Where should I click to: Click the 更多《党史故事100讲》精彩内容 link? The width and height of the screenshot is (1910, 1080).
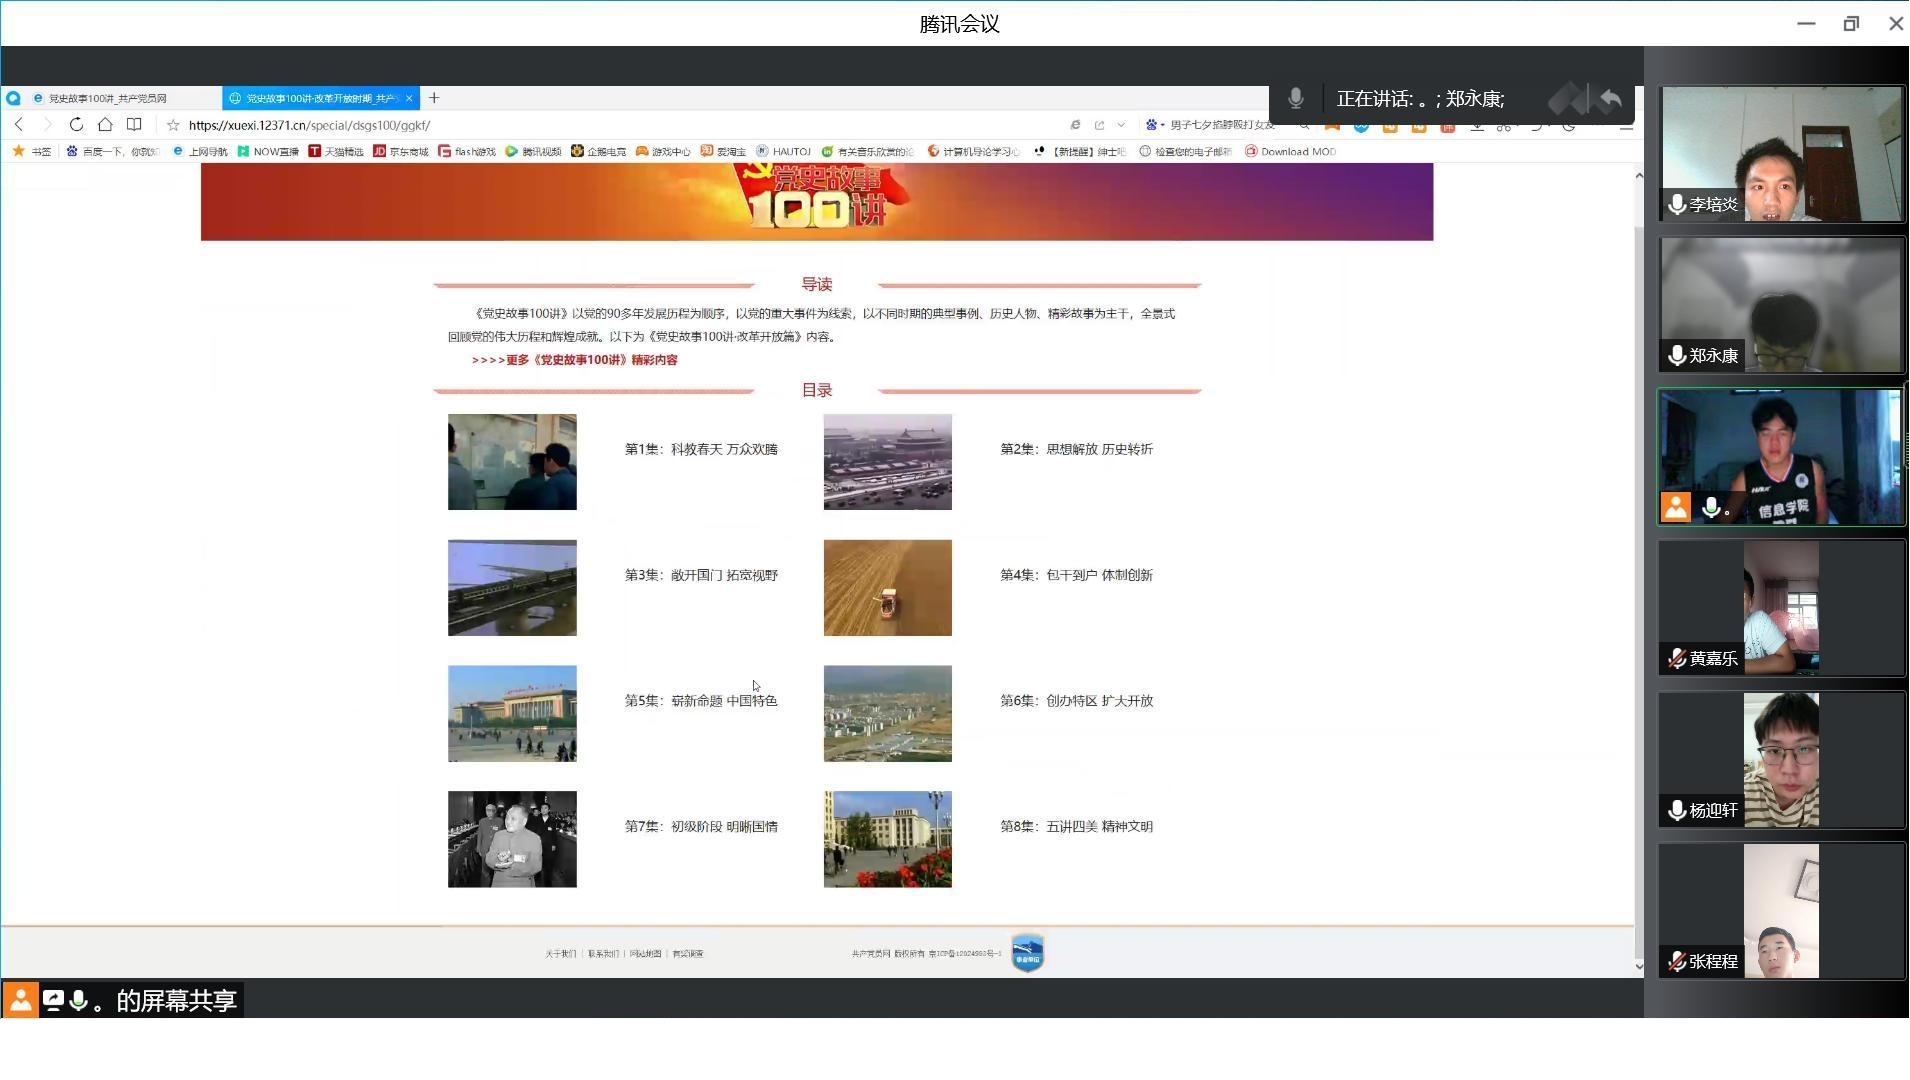[575, 360]
